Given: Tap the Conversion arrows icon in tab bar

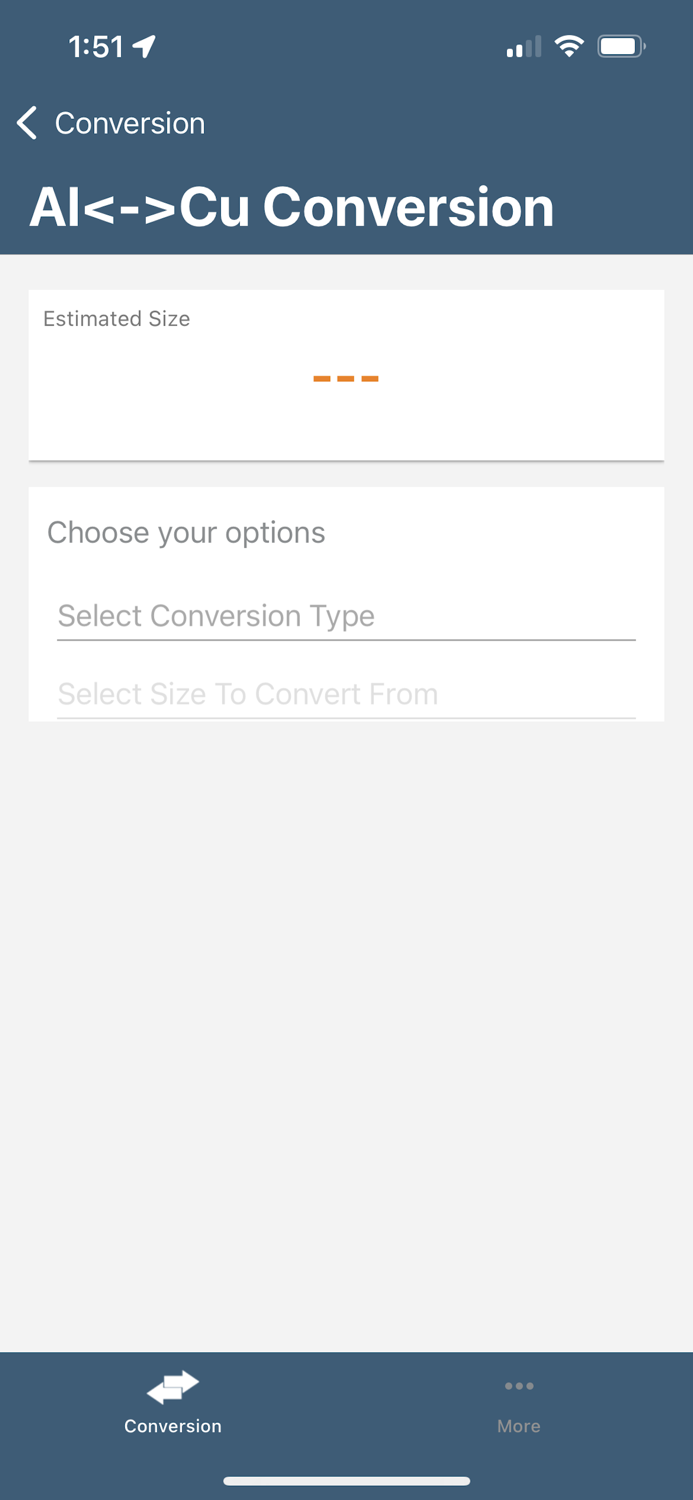Looking at the screenshot, I should tap(172, 1386).
